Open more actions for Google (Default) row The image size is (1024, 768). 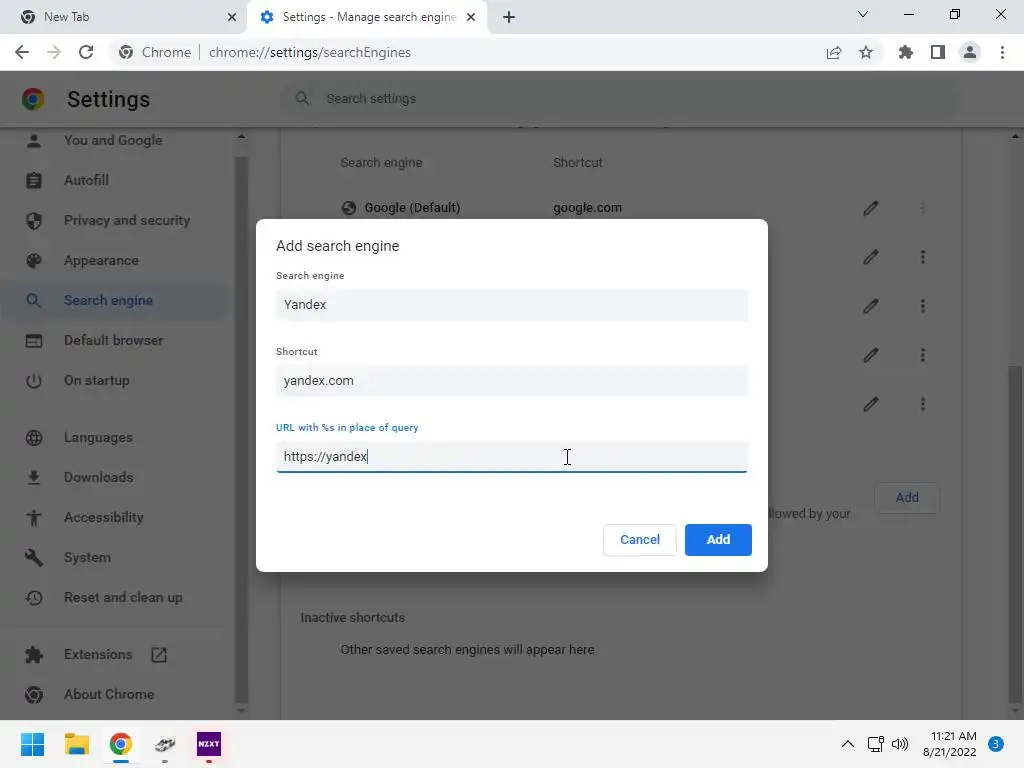pyautogui.click(x=922, y=208)
